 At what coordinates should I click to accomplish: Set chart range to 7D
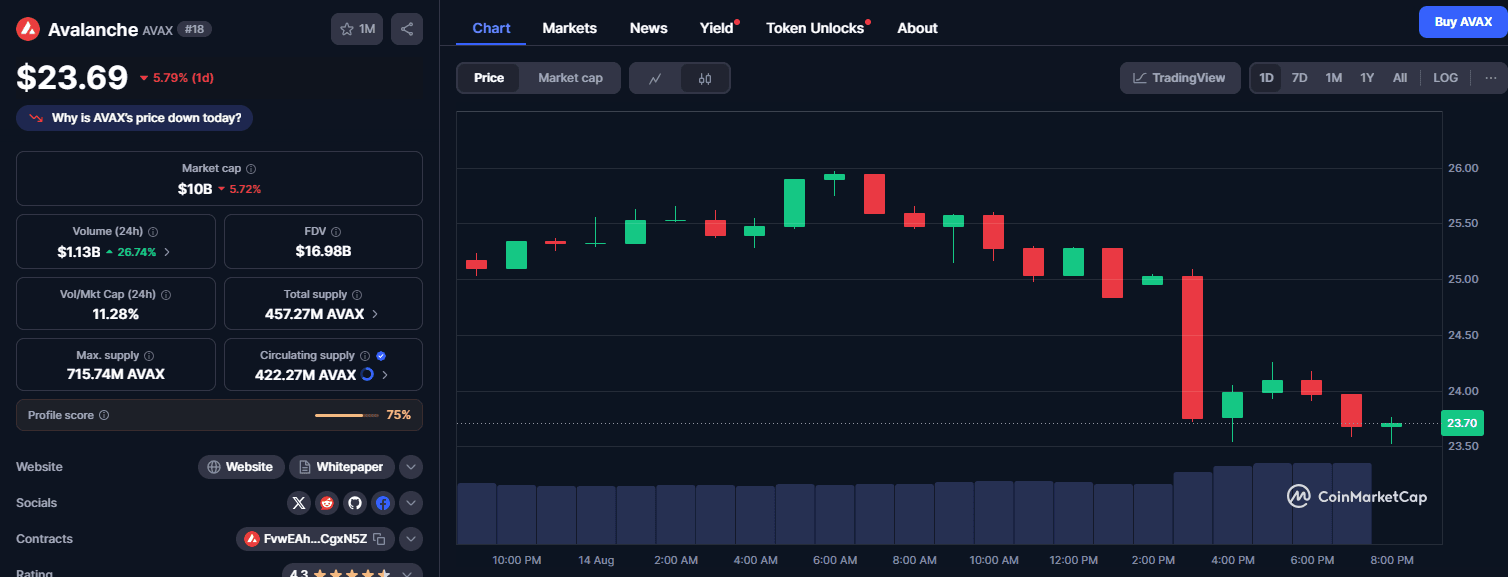pyautogui.click(x=1300, y=78)
